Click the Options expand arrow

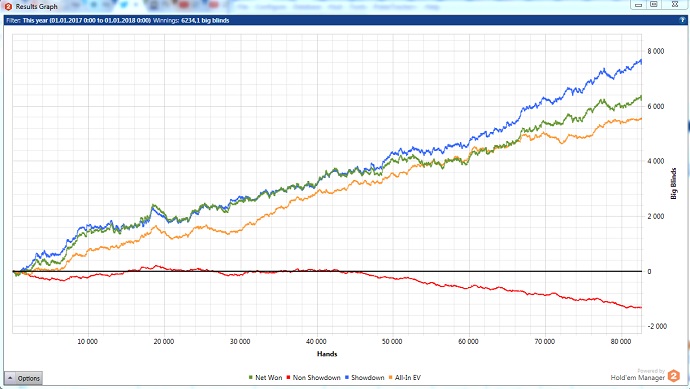[x=10, y=378]
